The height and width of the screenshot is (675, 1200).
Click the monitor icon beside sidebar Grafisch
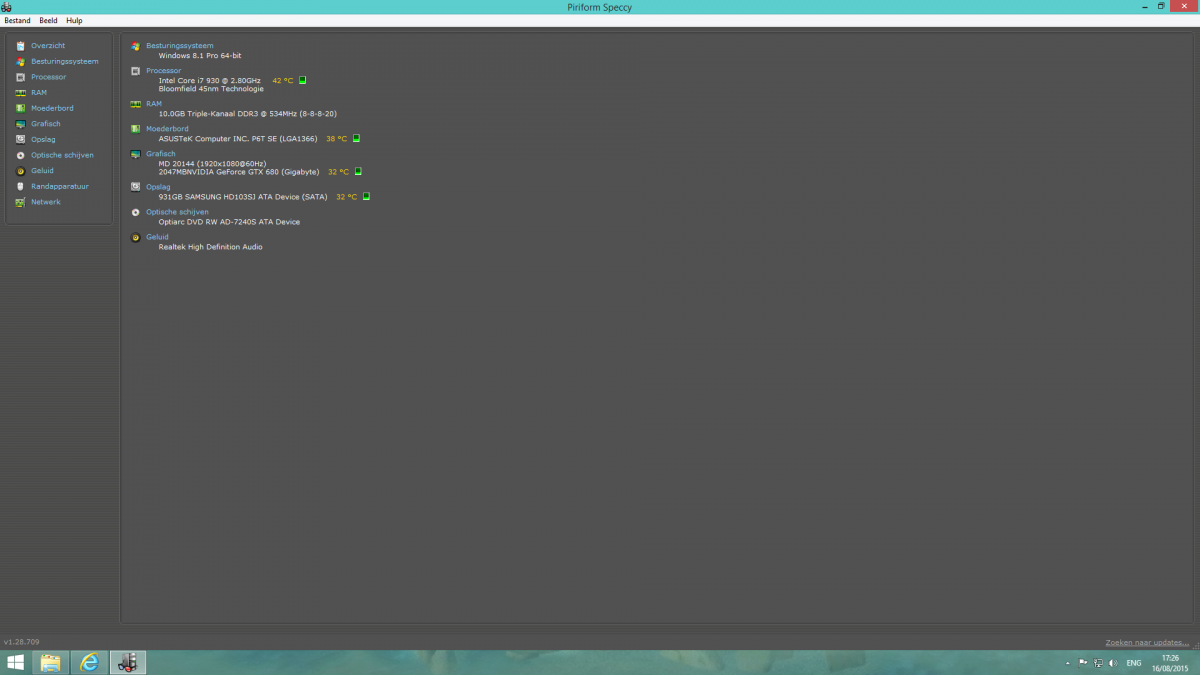(20, 124)
